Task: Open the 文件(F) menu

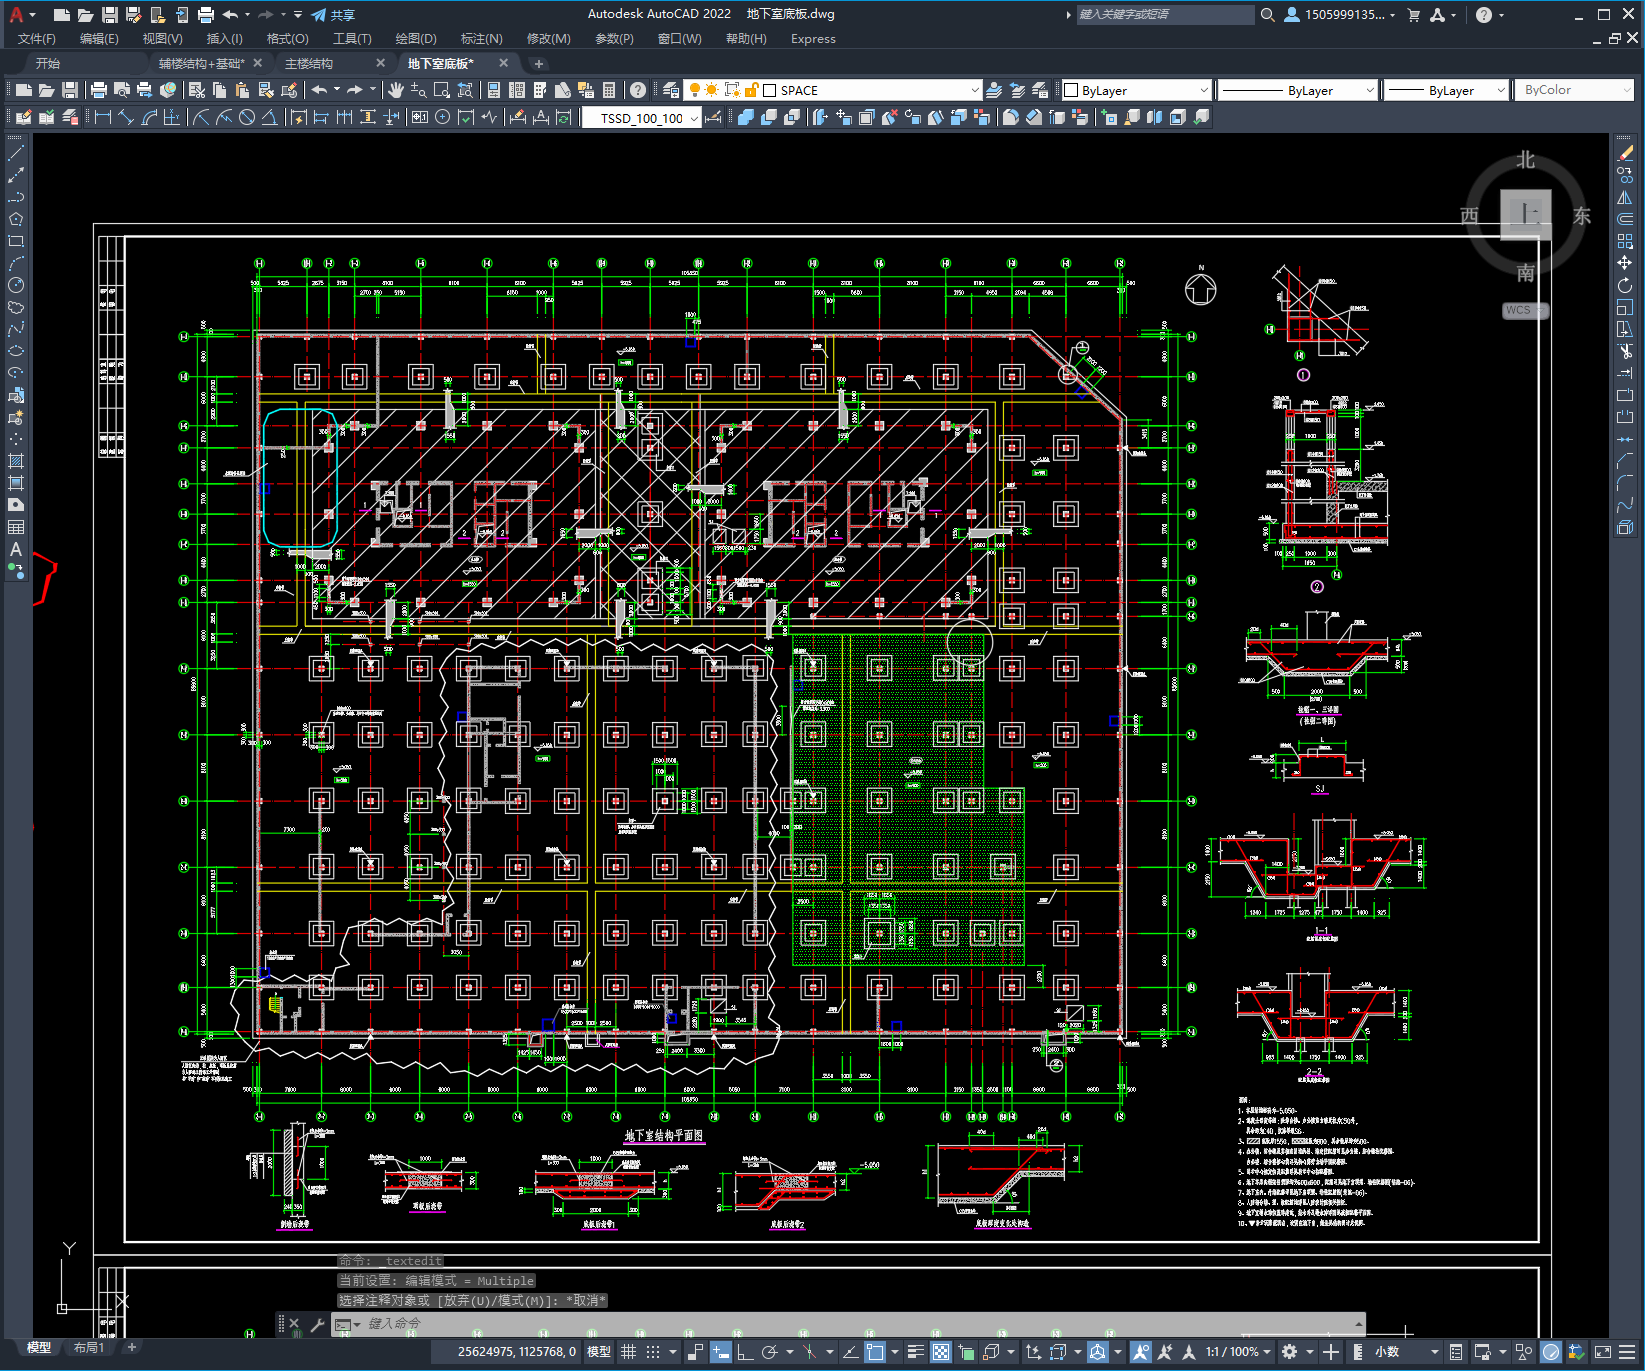Action: [37, 39]
